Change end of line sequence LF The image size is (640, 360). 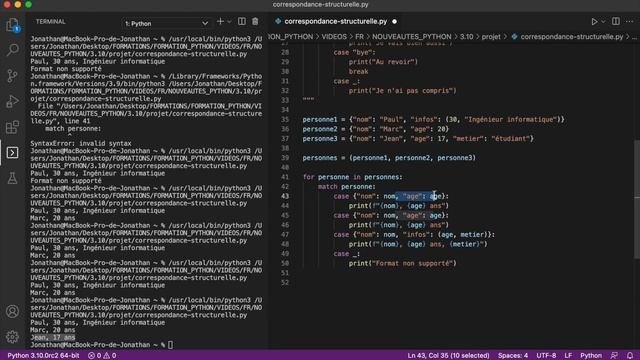point(568,356)
